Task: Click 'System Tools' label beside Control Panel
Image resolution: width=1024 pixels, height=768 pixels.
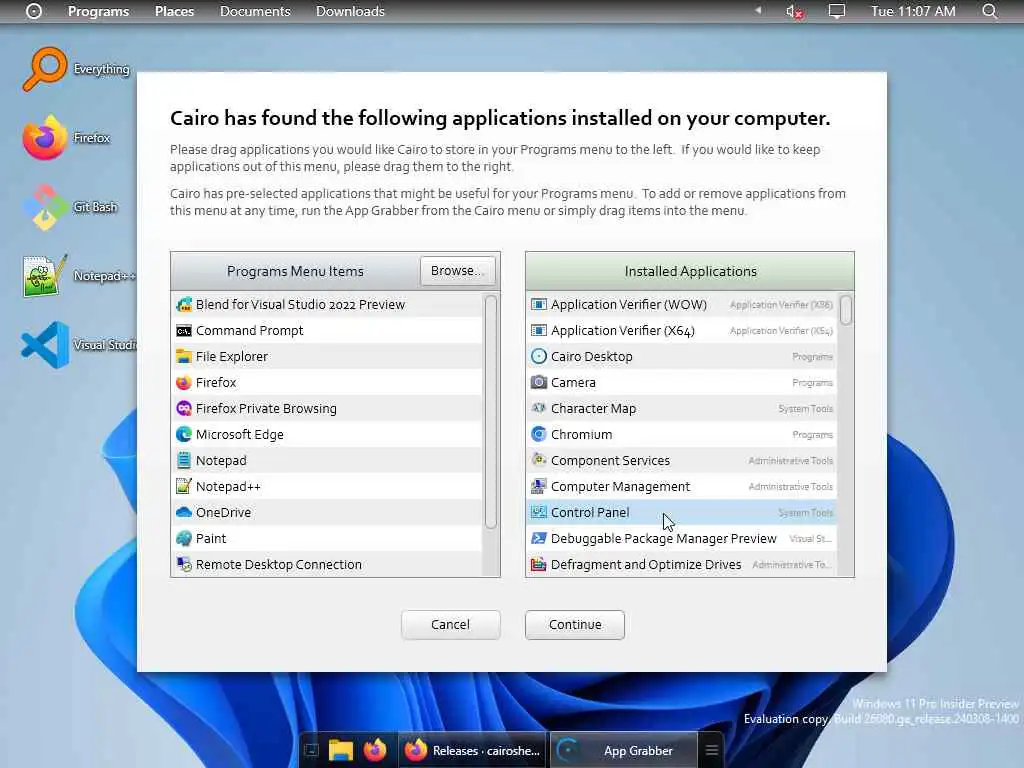Action: point(806,513)
